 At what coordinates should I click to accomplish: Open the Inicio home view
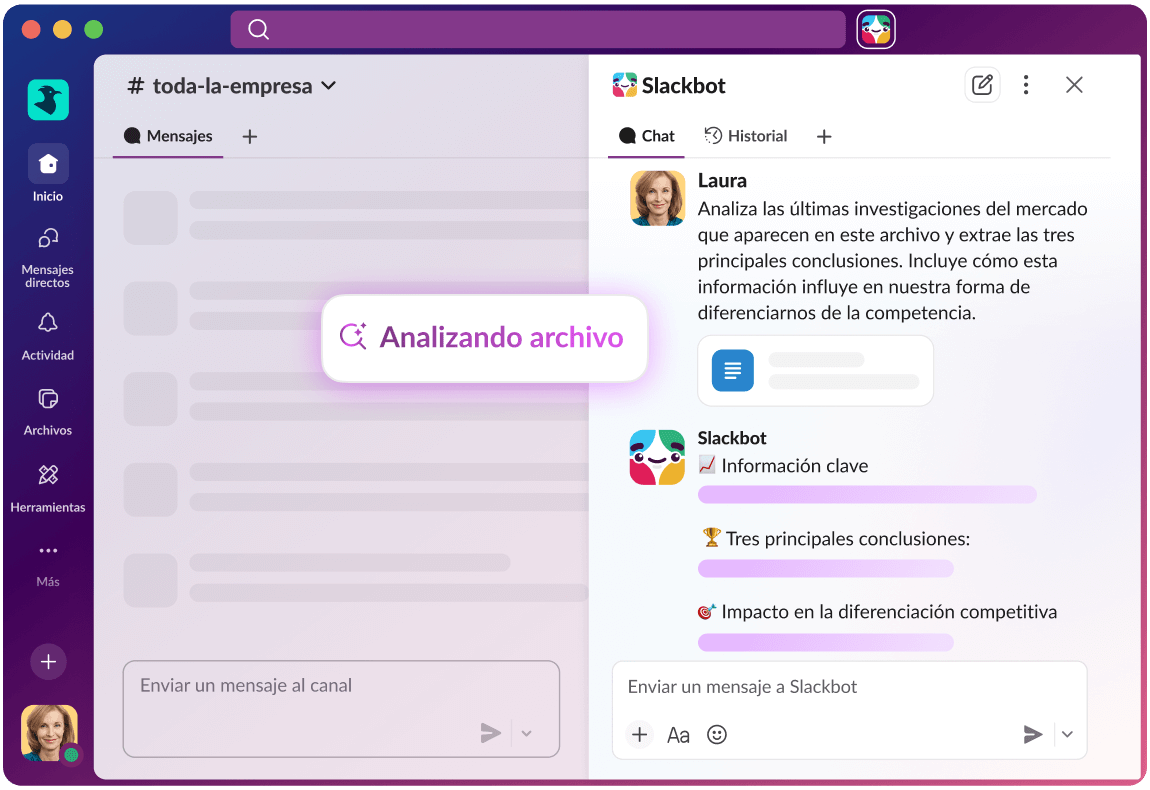(48, 173)
